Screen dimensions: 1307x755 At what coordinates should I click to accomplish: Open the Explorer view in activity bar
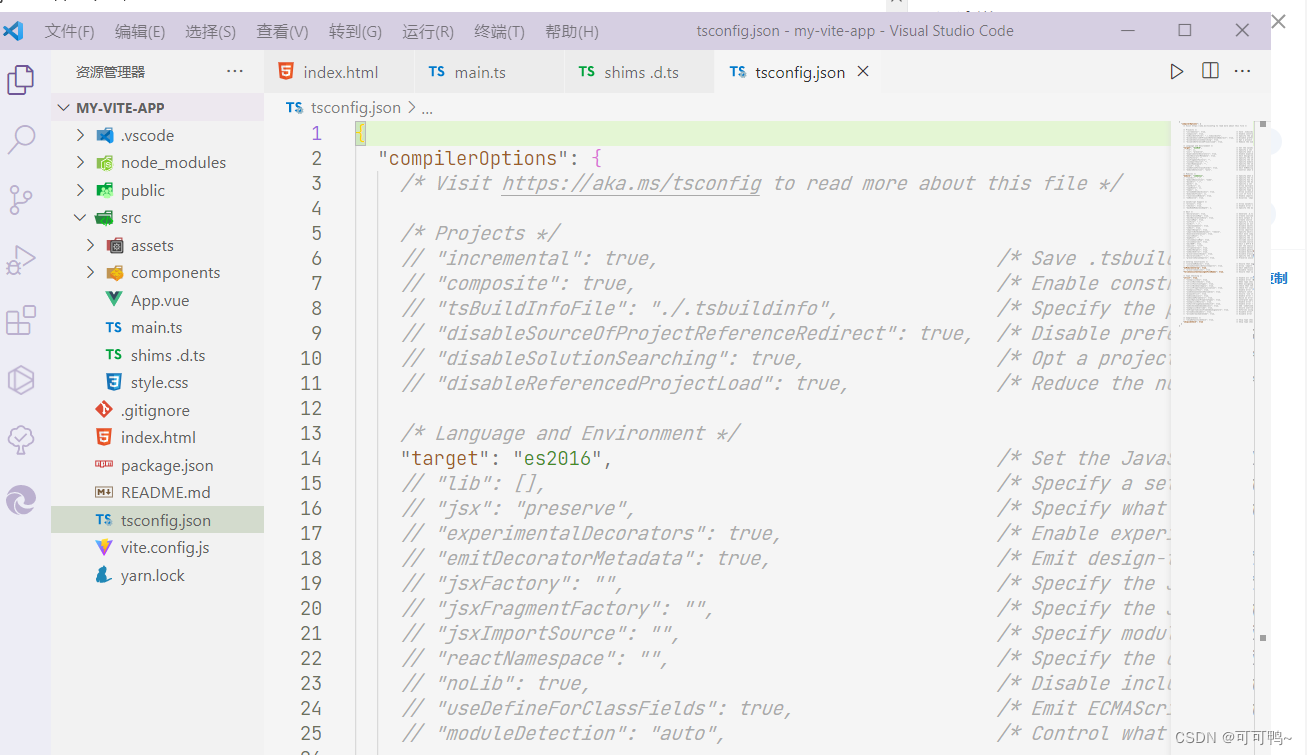[21, 79]
